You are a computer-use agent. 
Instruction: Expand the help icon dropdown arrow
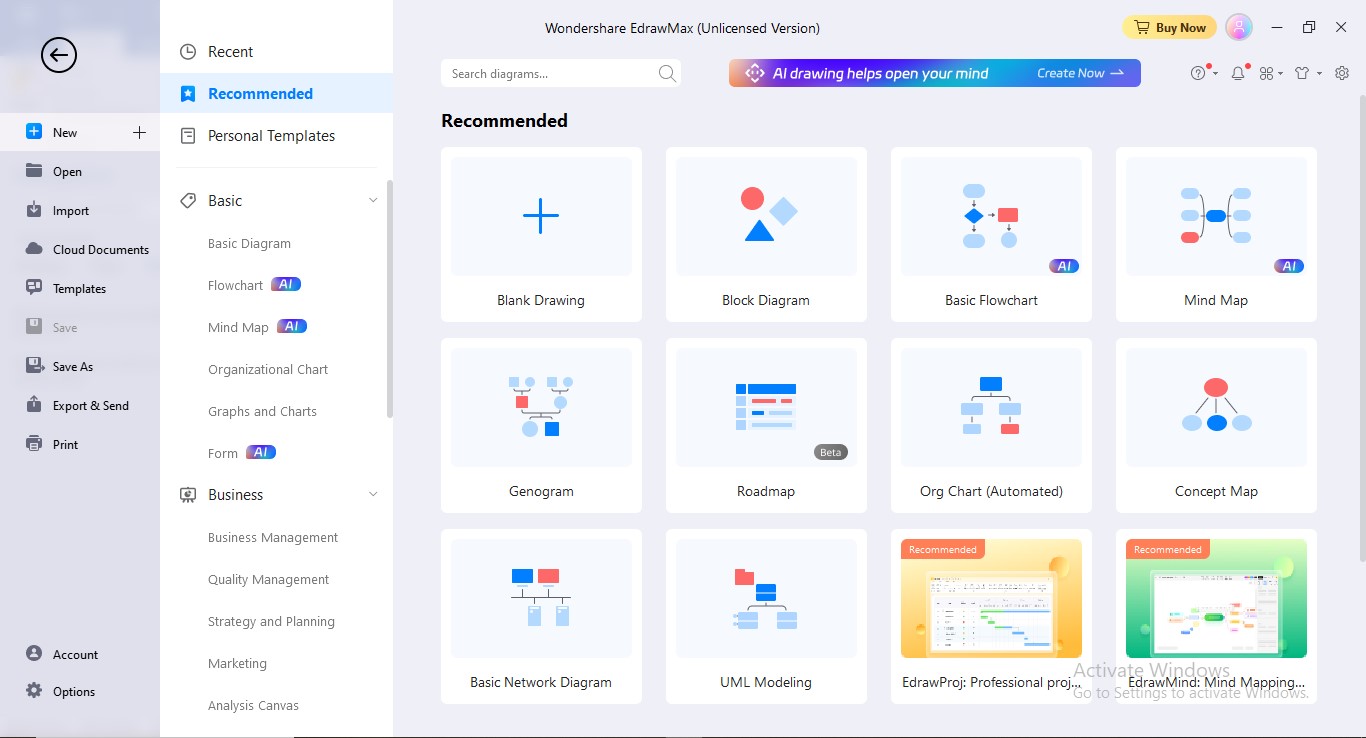(1214, 74)
